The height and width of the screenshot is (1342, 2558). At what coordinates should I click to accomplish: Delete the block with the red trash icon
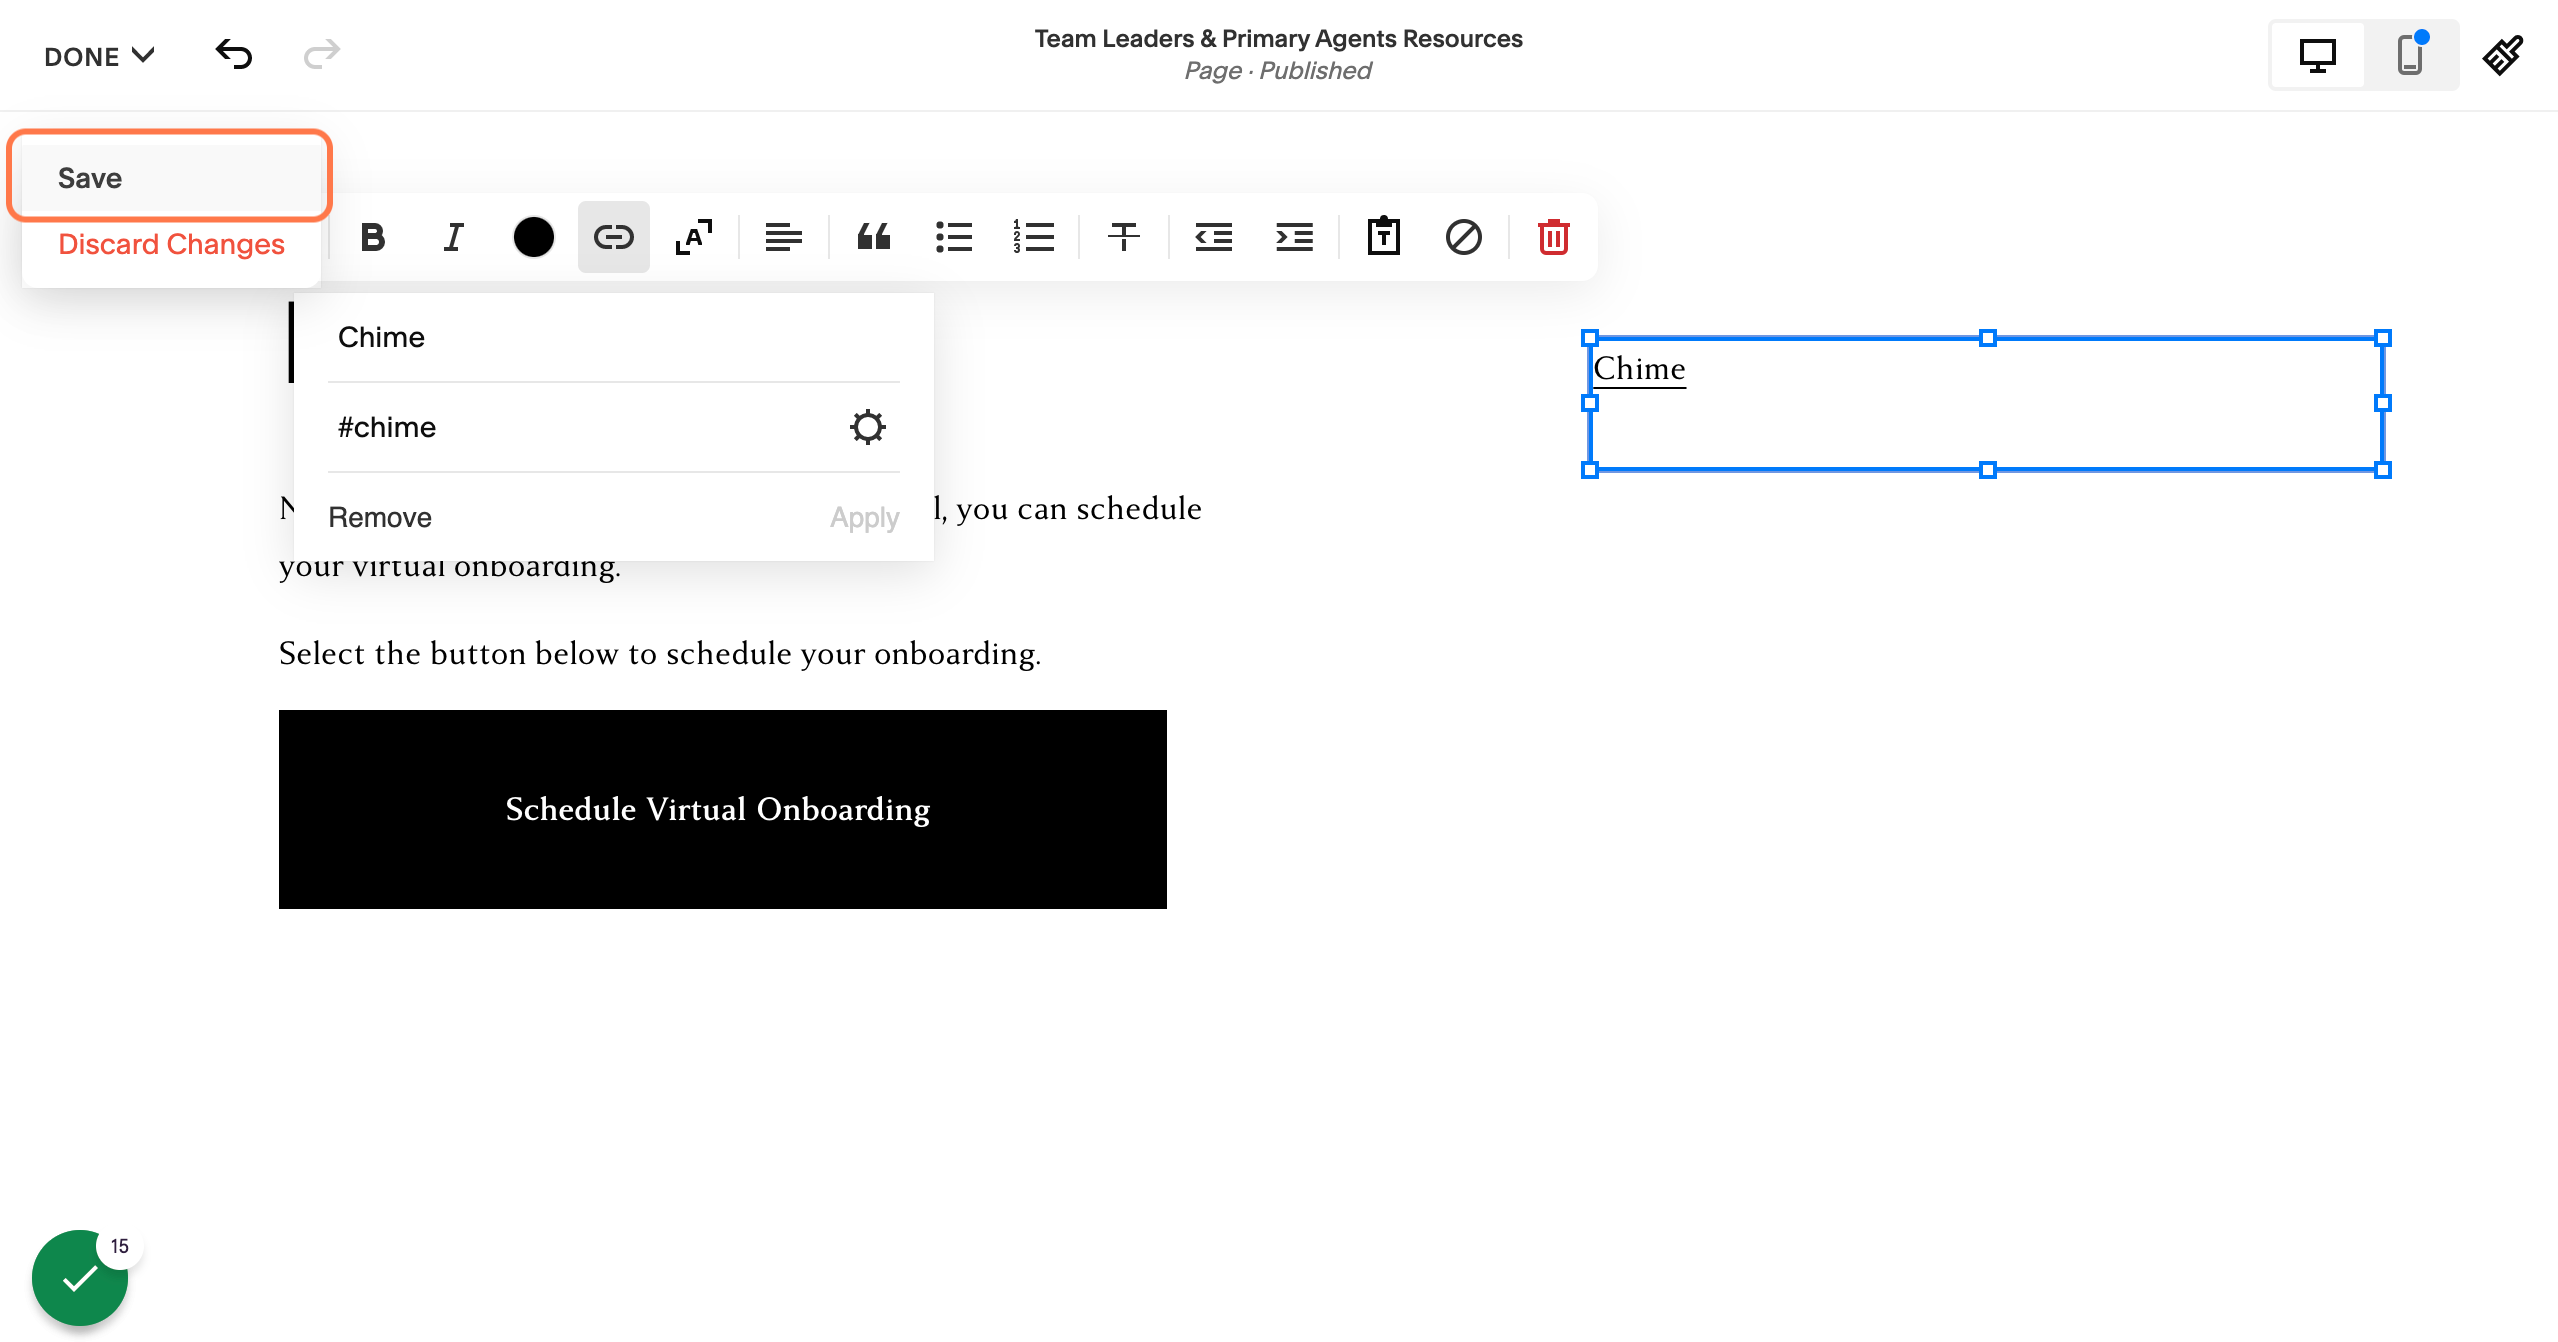(x=1554, y=237)
